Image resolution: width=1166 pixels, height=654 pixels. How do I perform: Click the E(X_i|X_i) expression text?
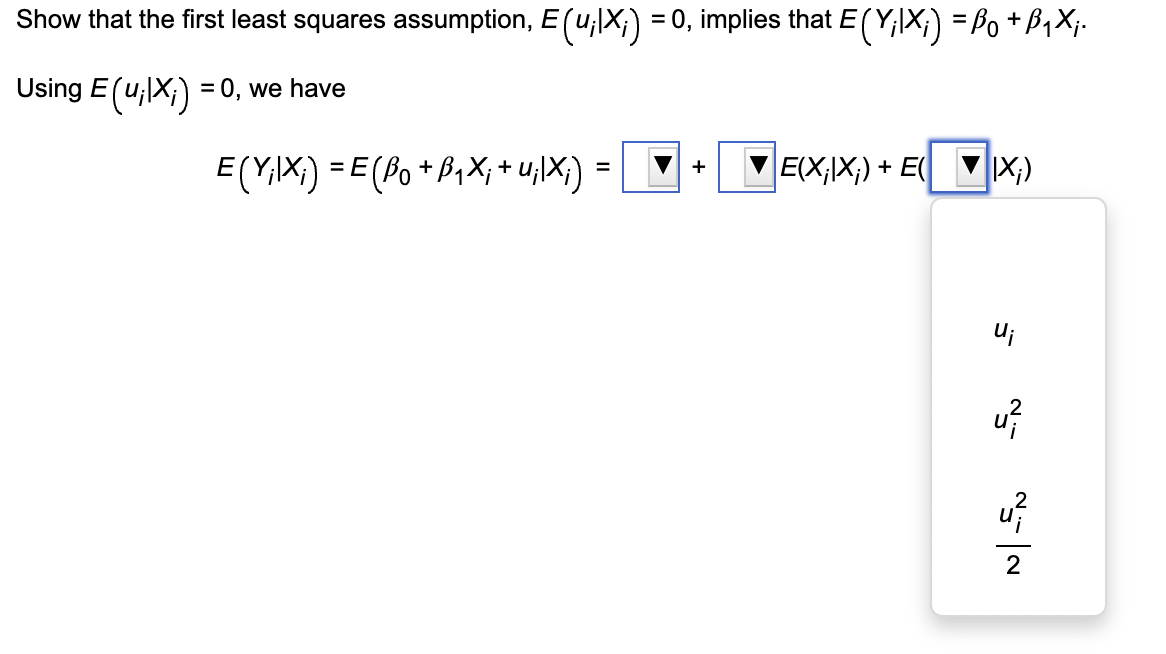823,167
